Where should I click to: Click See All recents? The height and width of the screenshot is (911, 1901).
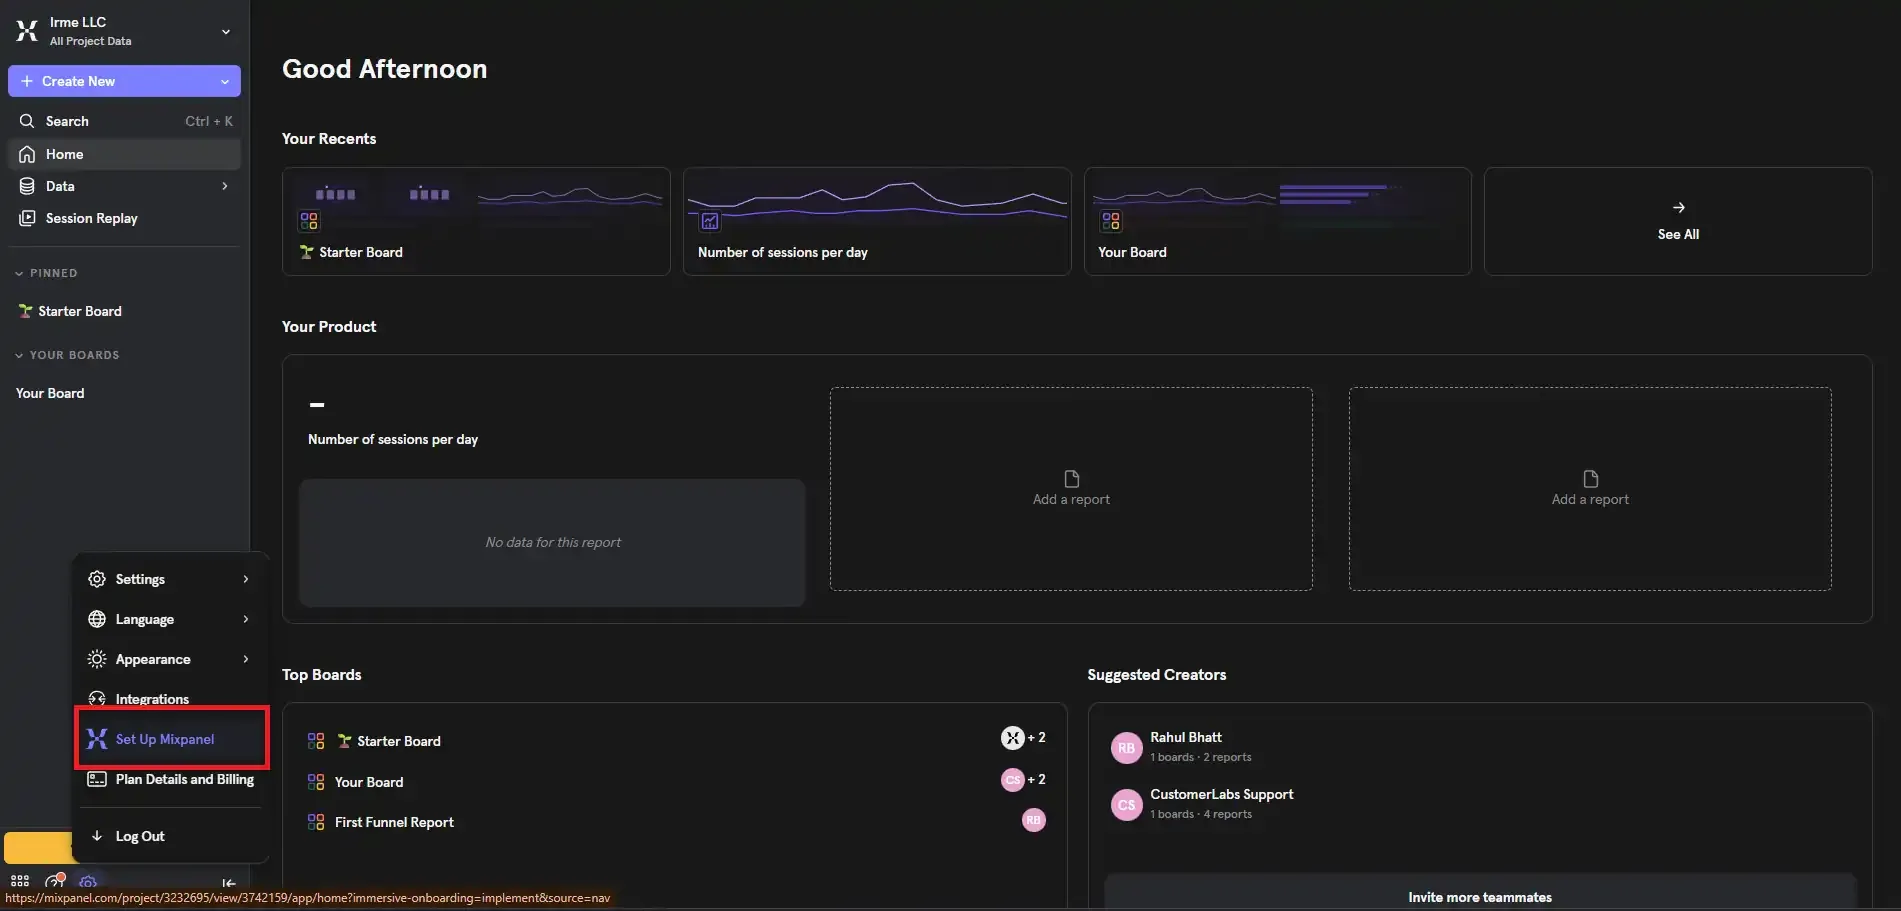[x=1678, y=221]
